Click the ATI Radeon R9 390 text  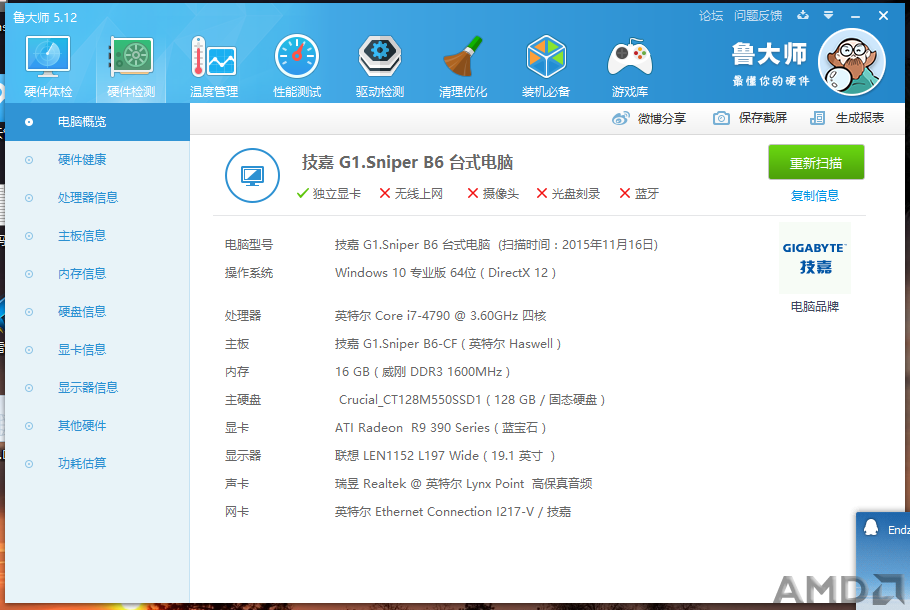point(440,428)
